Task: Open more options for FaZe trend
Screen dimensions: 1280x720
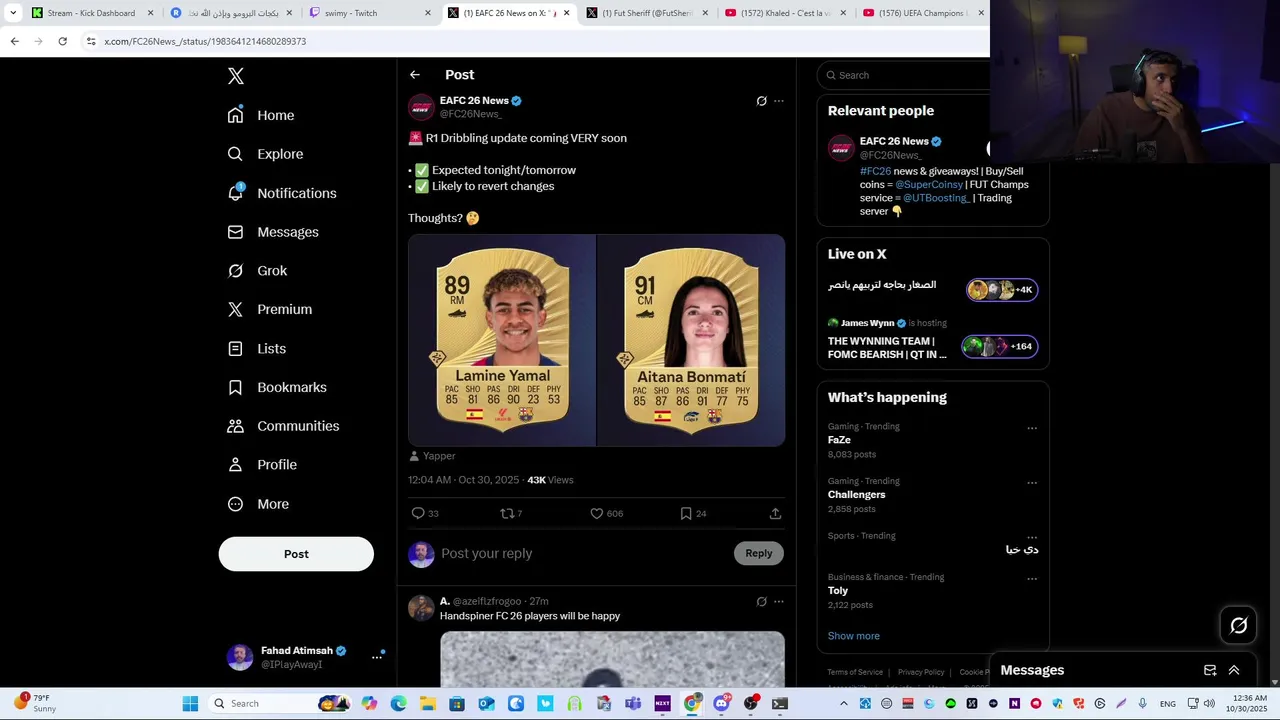Action: 1032,428
